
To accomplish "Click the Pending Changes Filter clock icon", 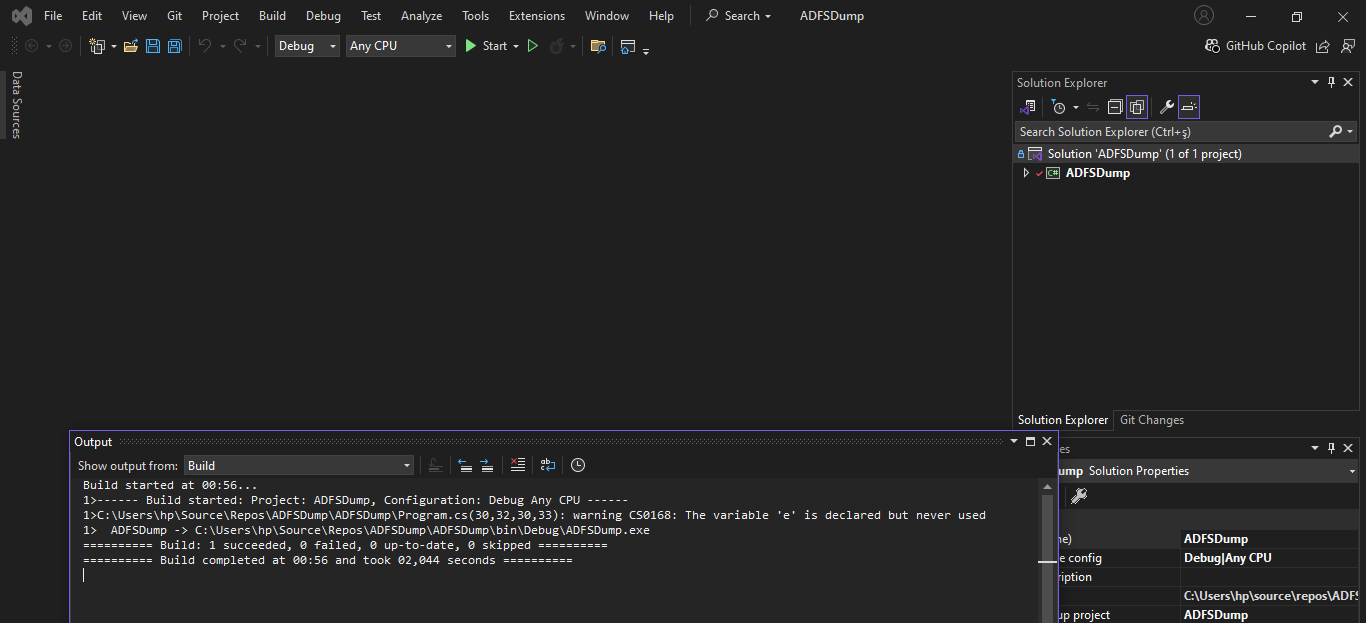I will tap(1058, 107).
